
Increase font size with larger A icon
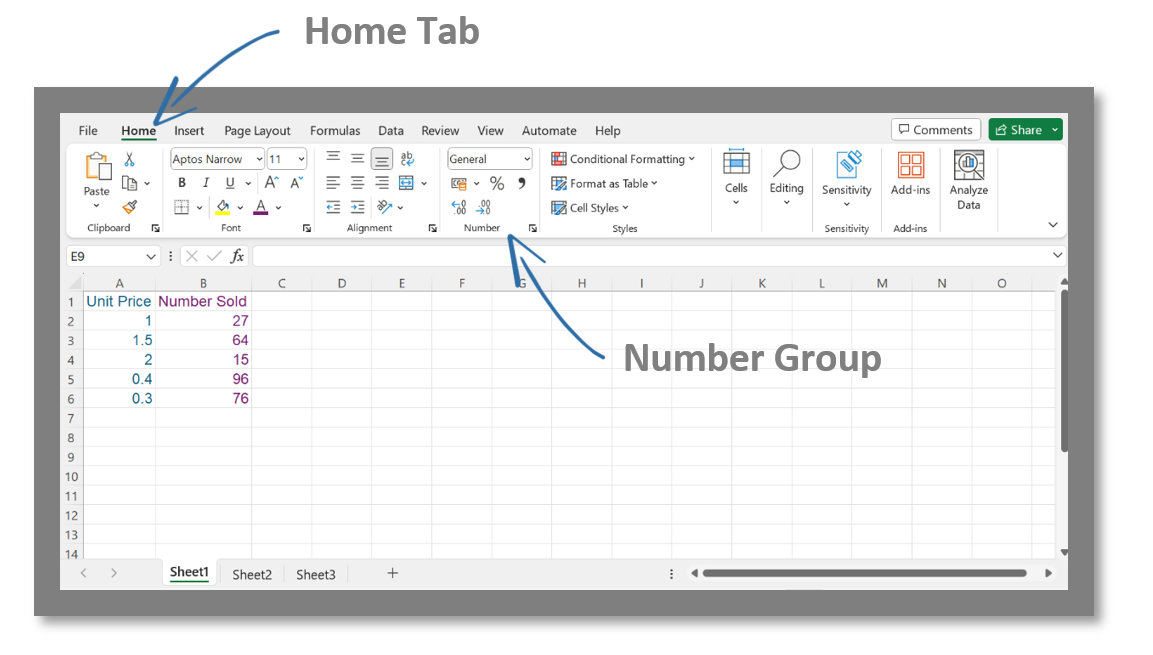click(x=271, y=182)
